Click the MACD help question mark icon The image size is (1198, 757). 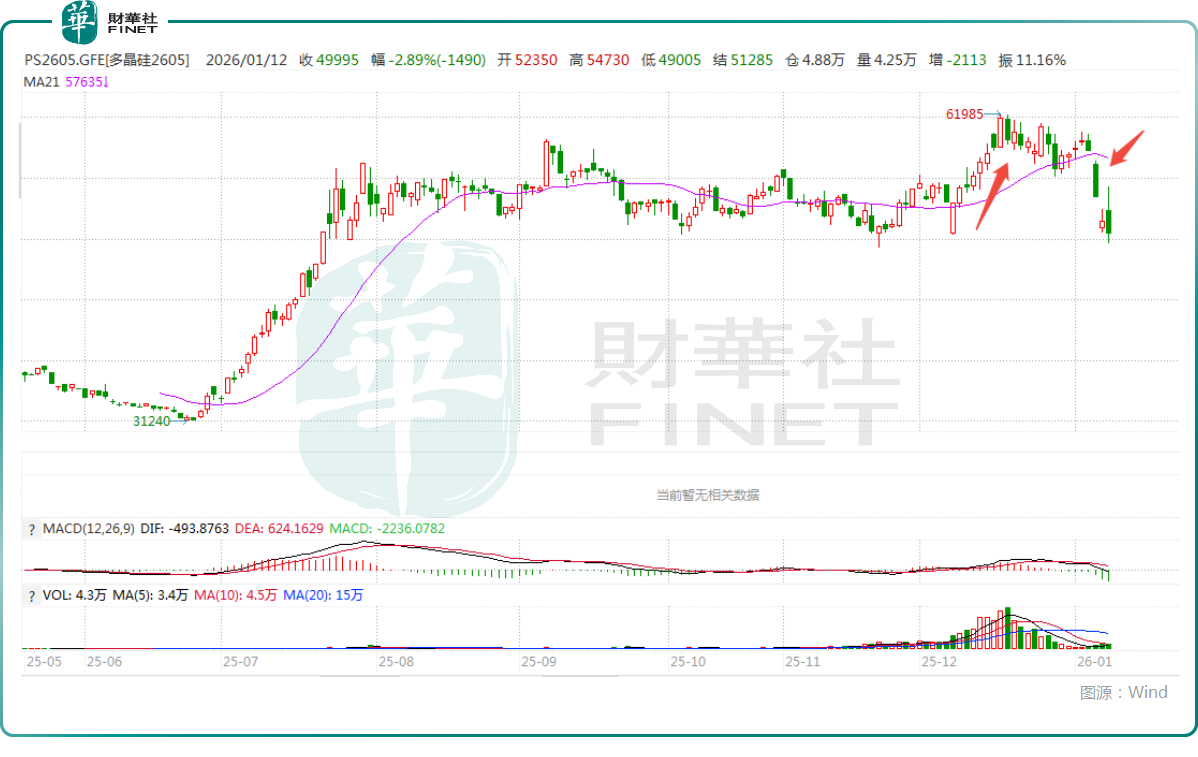coord(32,528)
